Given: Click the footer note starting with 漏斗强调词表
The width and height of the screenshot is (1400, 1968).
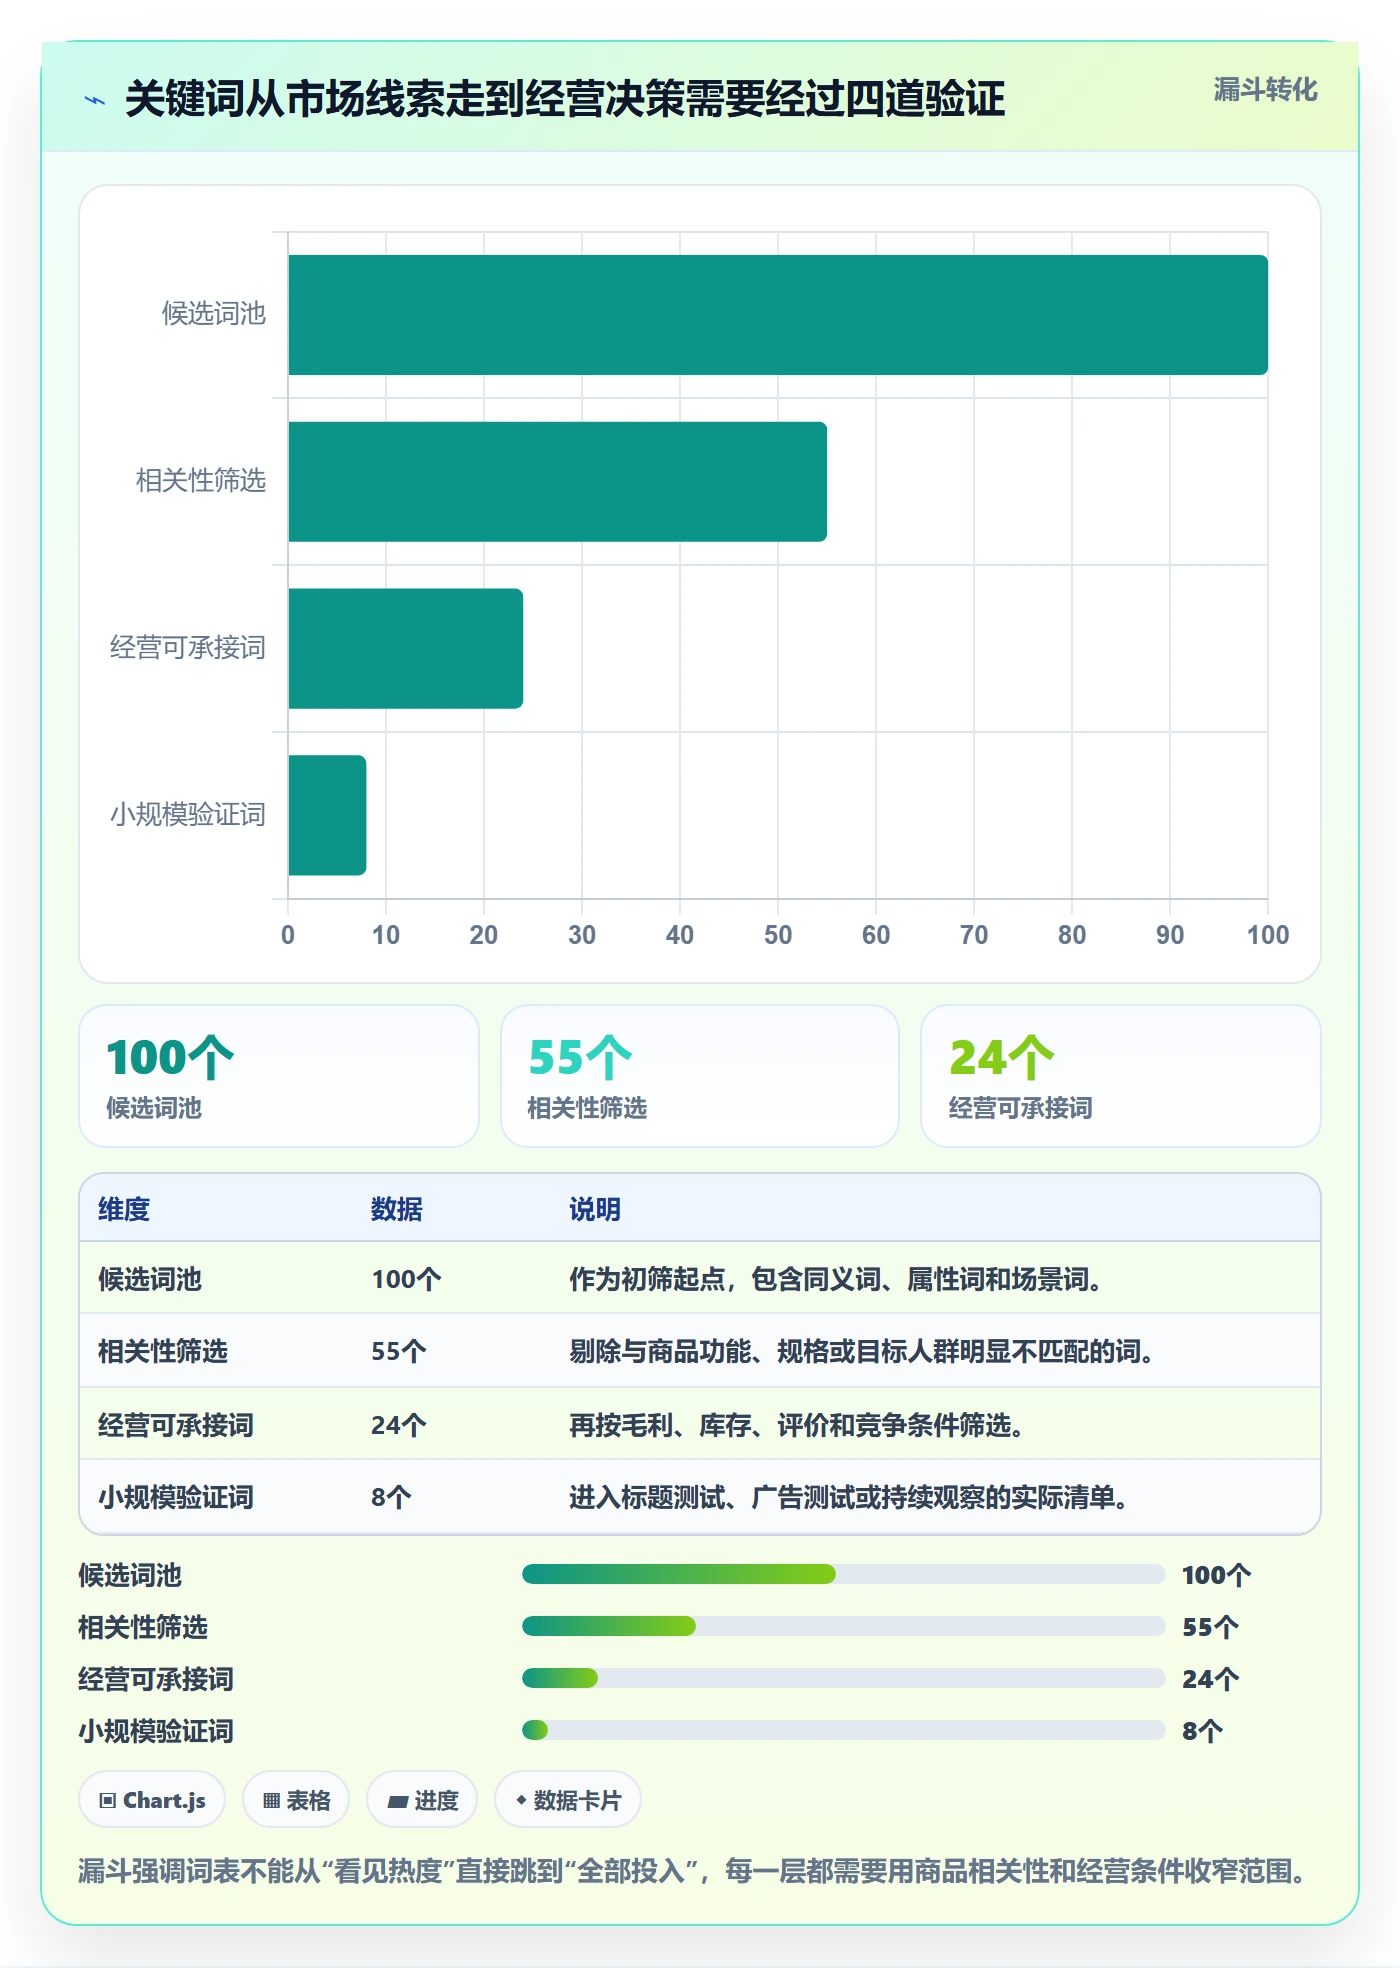Looking at the screenshot, I should [x=693, y=1870].
